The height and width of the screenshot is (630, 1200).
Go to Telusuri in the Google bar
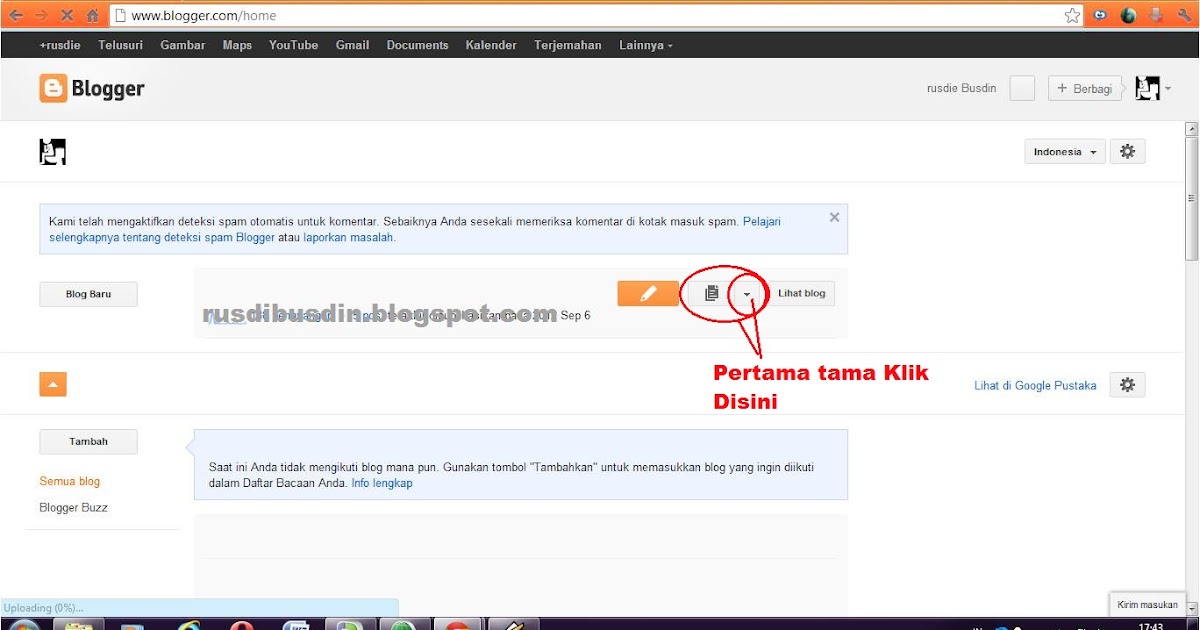(x=121, y=45)
